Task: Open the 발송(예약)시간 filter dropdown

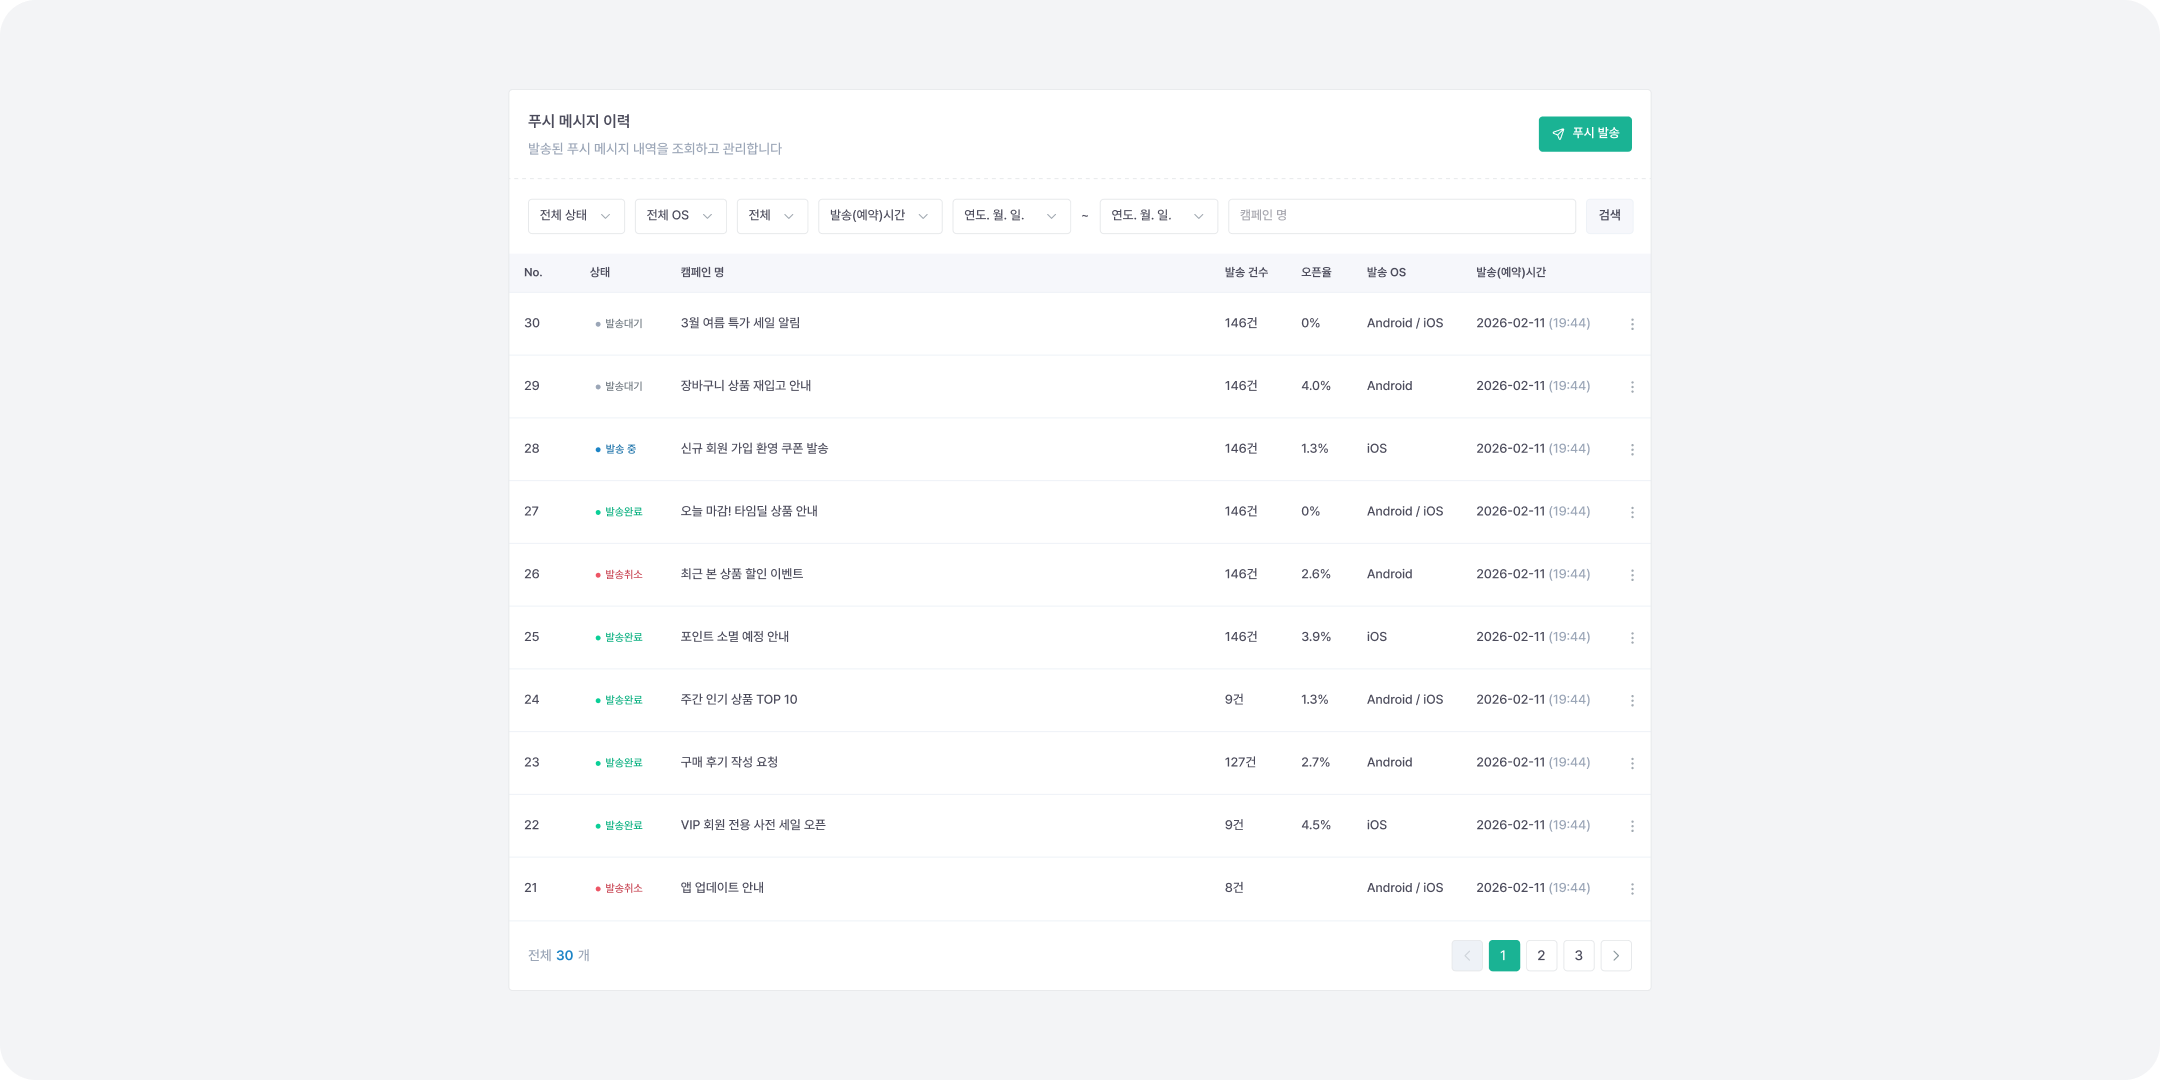Action: (880, 216)
